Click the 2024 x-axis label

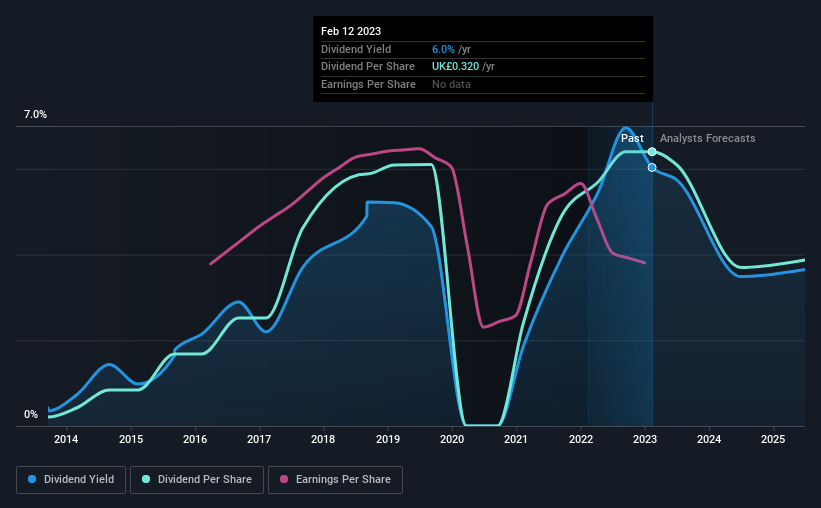coord(709,439)
